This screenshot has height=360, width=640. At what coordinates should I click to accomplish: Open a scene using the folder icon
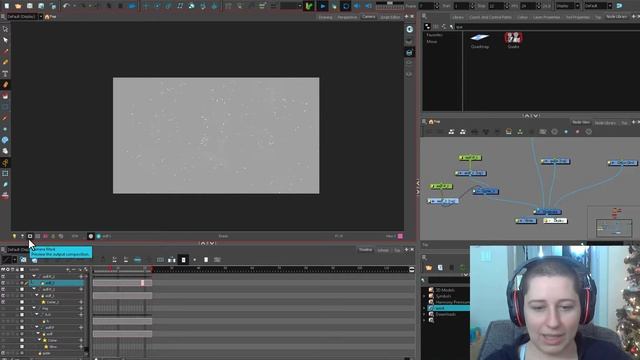point(18,6)
